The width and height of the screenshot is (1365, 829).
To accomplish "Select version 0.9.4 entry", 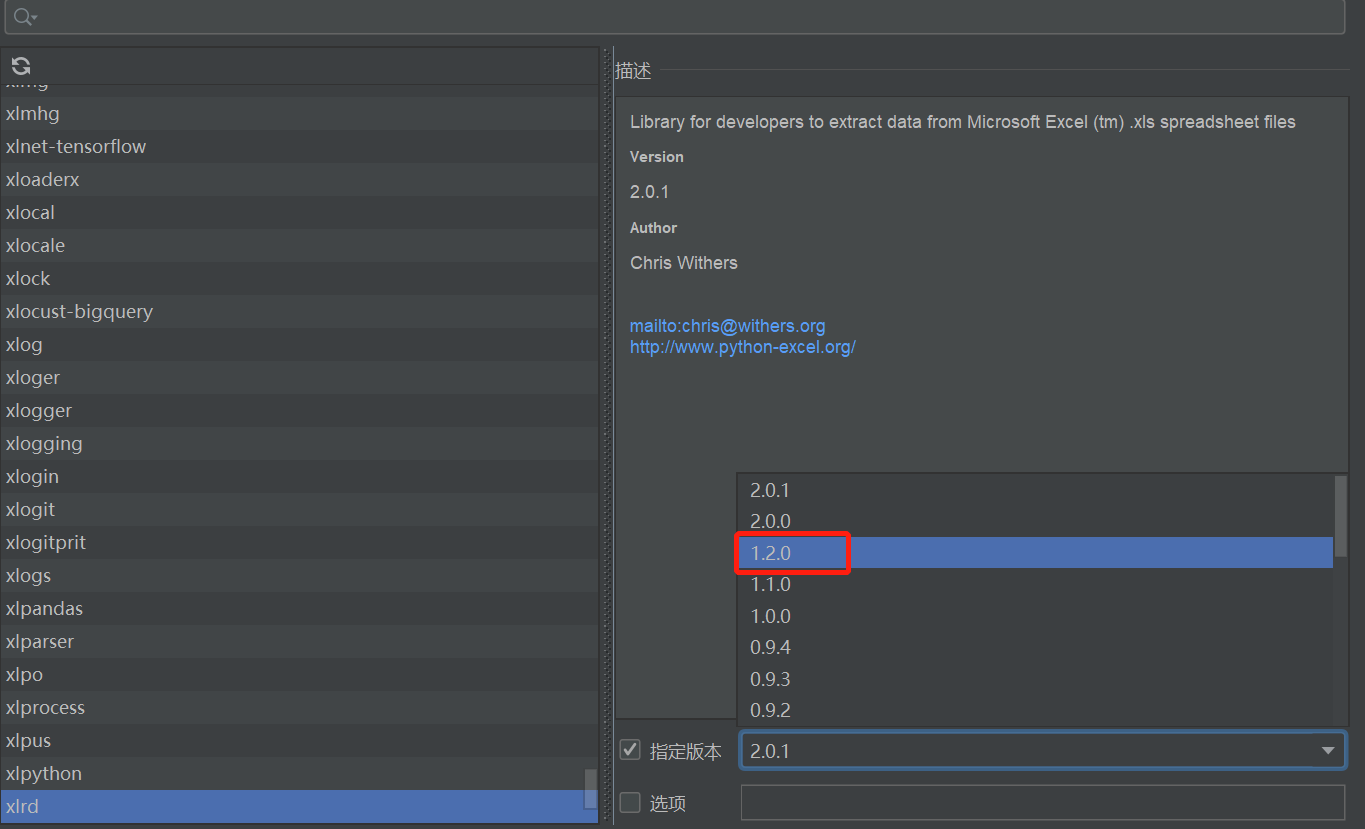I will tap(1035, 647).
